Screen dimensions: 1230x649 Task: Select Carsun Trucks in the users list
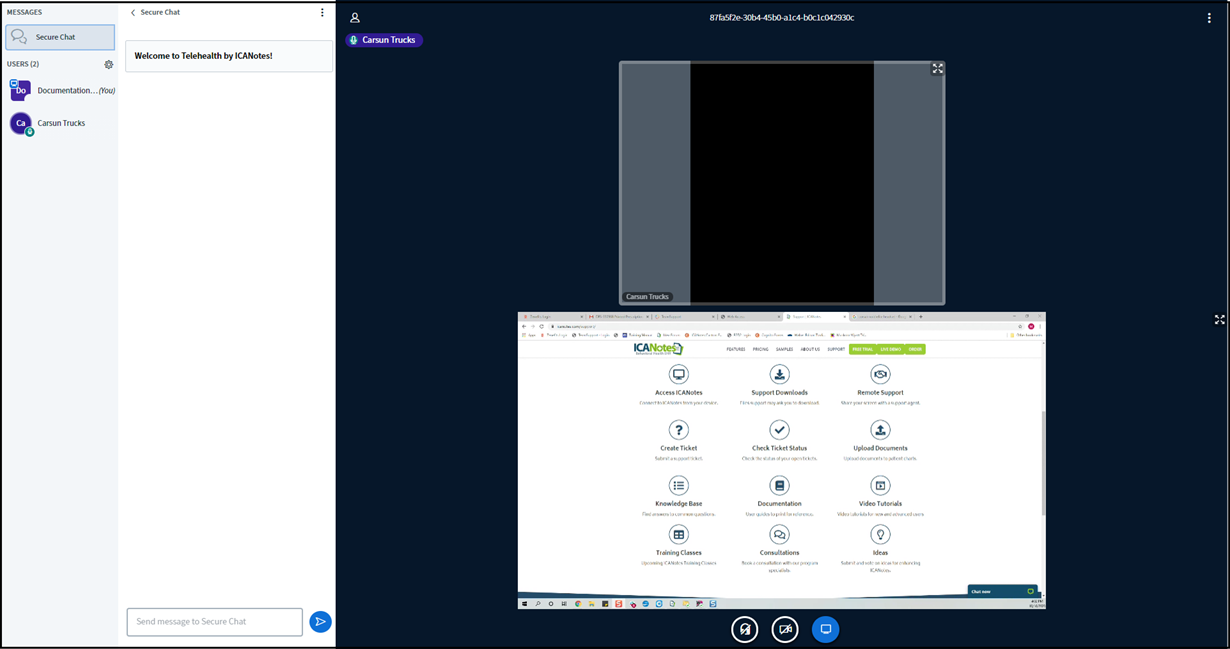coord(60,123)
